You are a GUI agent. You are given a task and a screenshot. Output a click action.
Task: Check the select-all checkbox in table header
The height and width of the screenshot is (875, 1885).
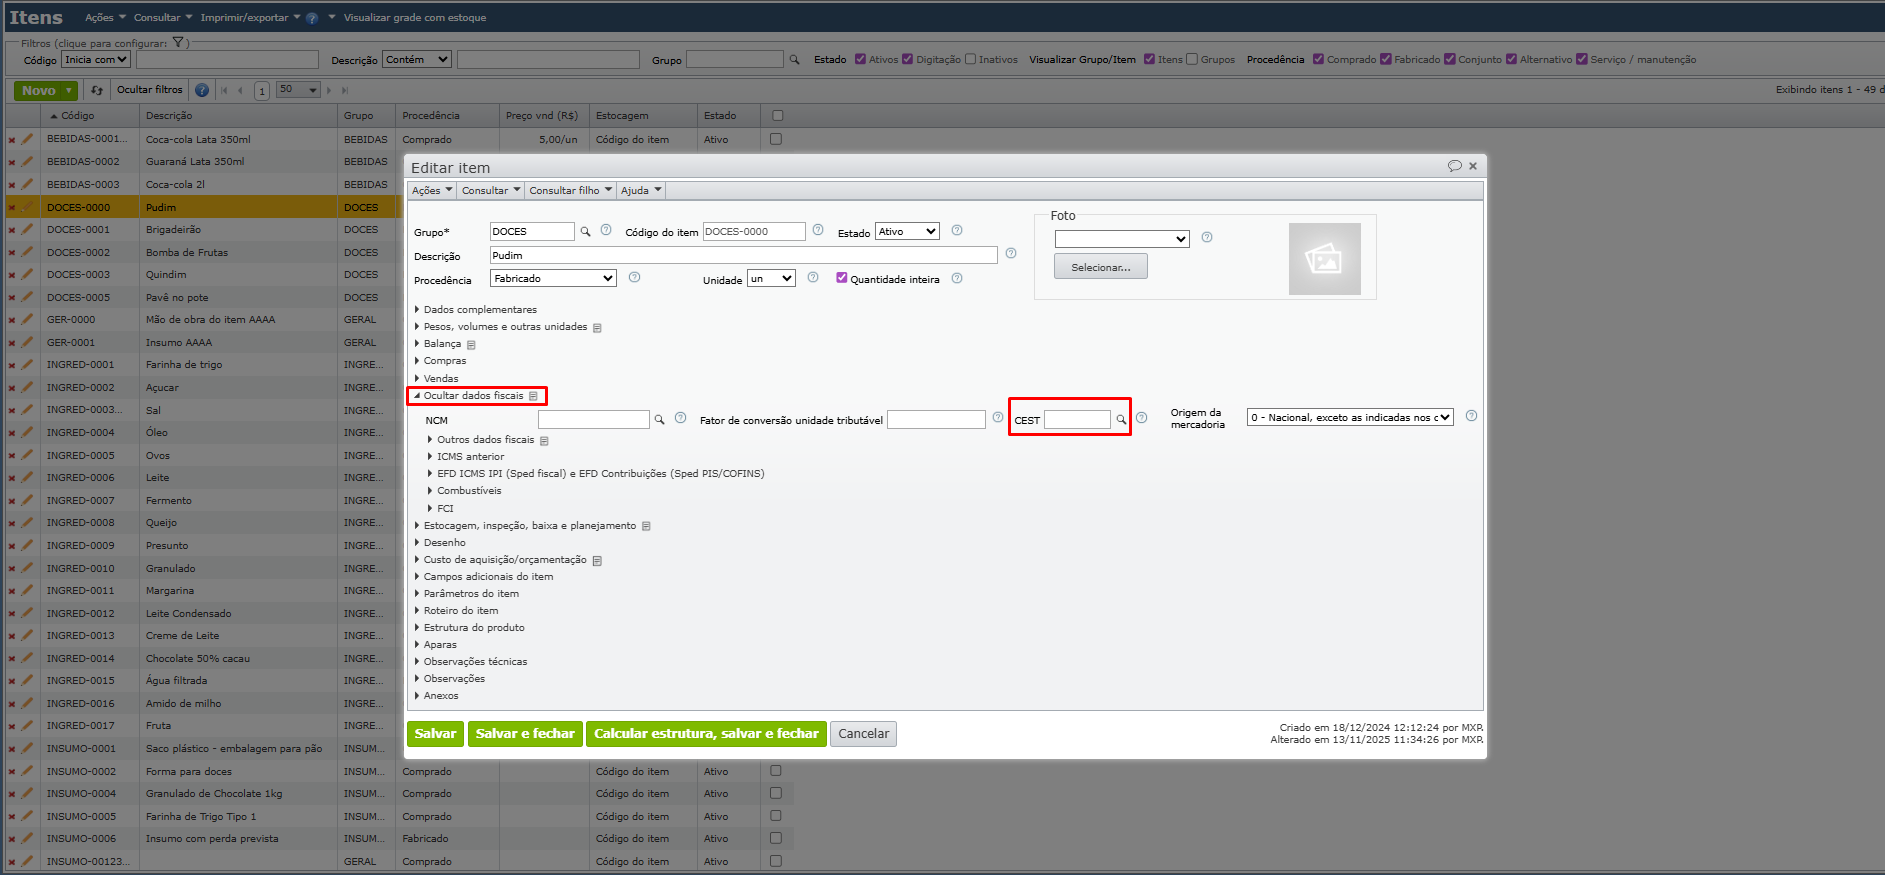point(778,116)
